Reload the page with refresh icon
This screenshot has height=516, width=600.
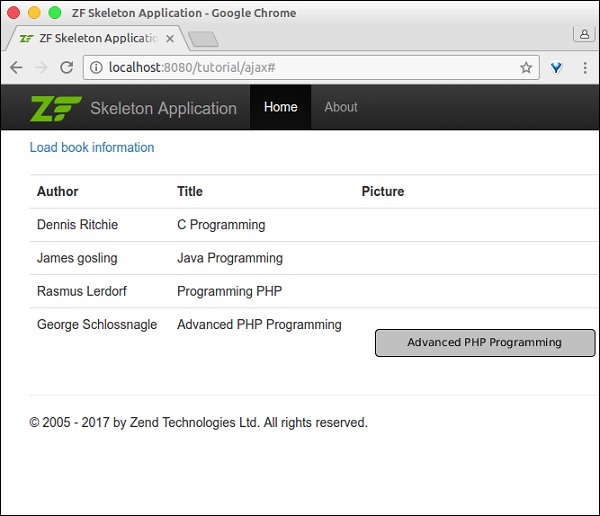pos(66,68)
